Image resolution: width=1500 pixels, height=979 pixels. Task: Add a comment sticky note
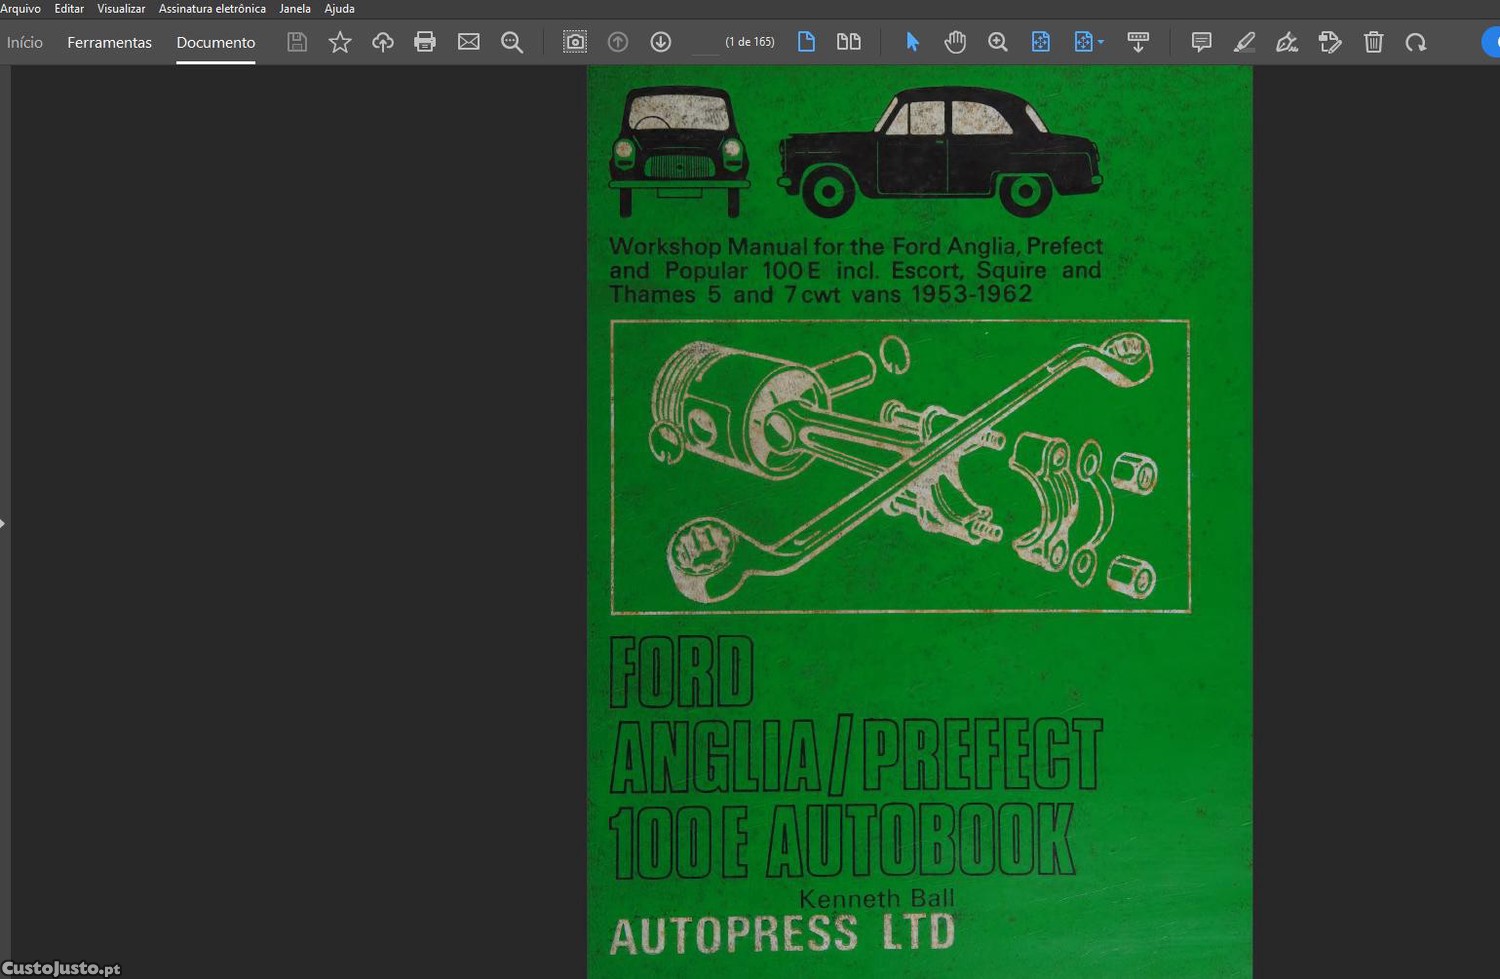coord(1201,42)
